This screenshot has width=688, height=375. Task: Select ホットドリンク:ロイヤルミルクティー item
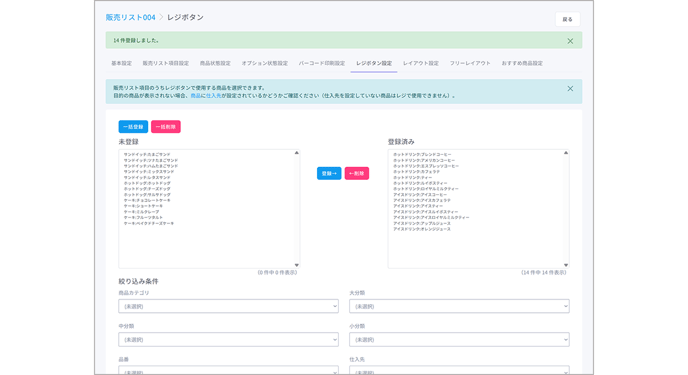426,189
